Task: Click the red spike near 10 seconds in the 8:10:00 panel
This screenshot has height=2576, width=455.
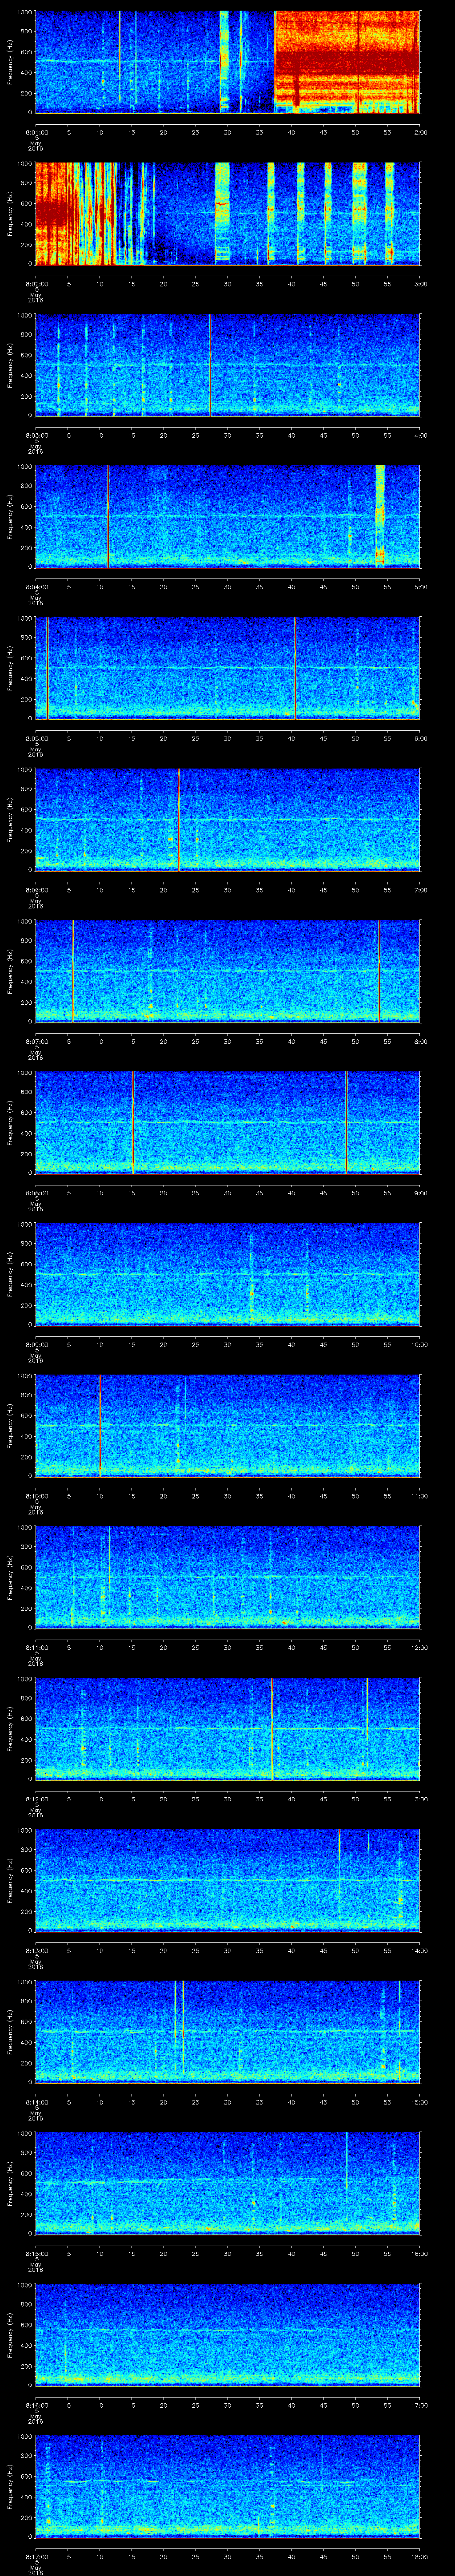Action: coord(100,1425)
